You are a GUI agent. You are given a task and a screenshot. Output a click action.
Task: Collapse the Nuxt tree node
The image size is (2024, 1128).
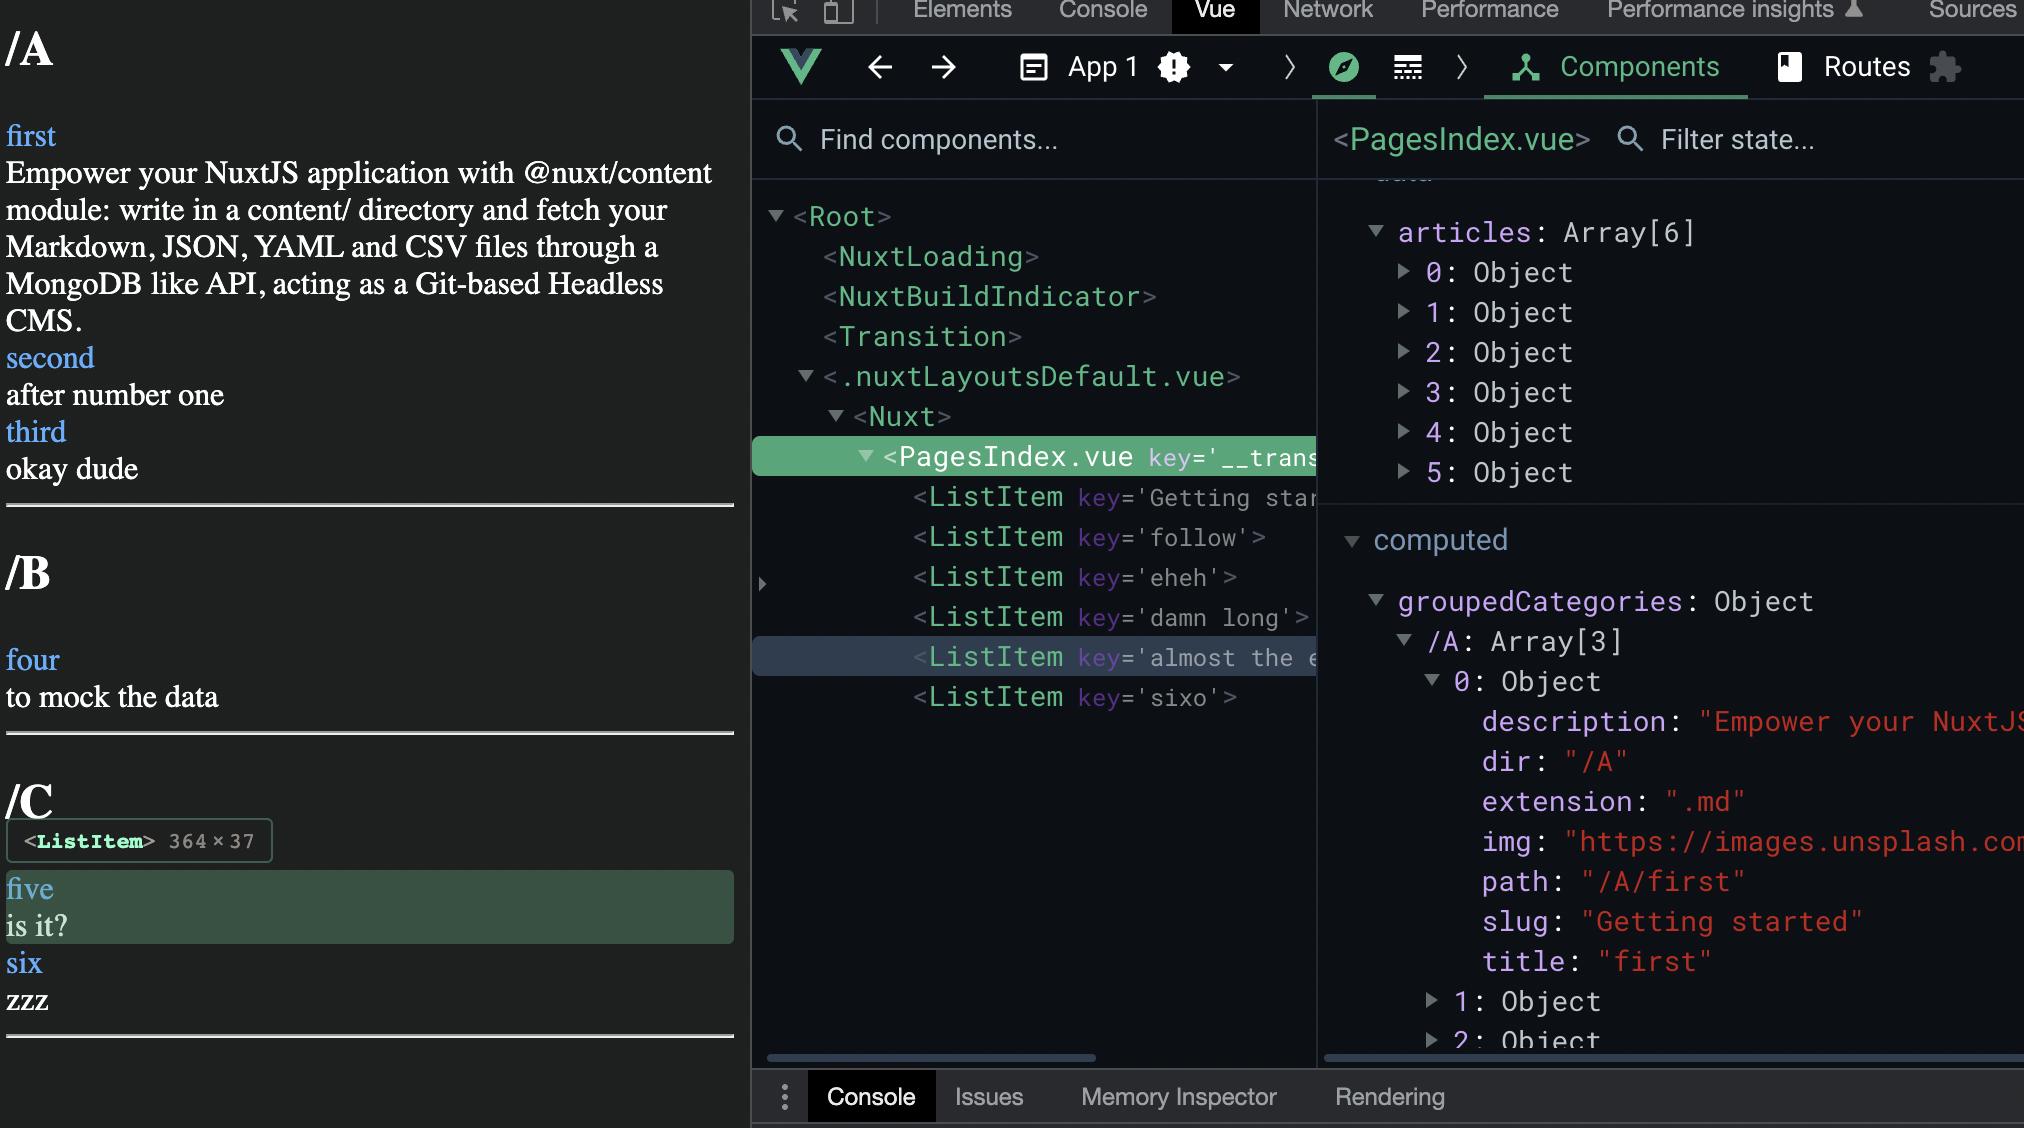[x=837, y=416]
